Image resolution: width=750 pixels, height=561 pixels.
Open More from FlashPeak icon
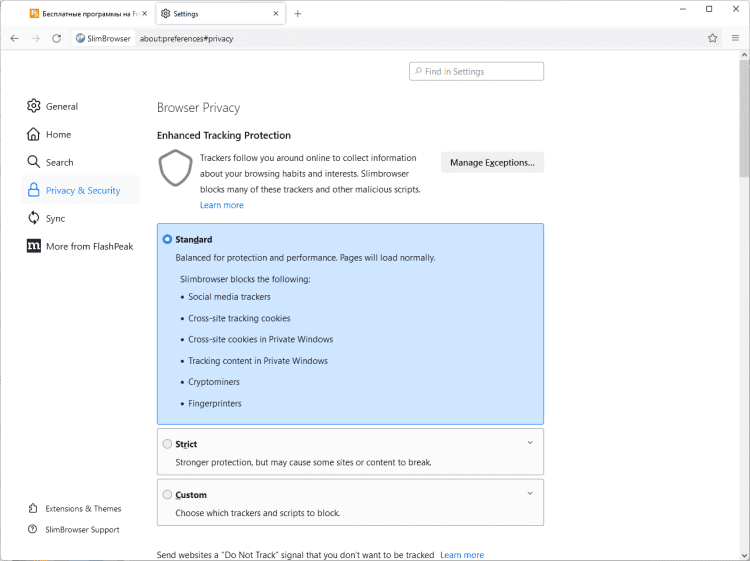pos(34,246)
